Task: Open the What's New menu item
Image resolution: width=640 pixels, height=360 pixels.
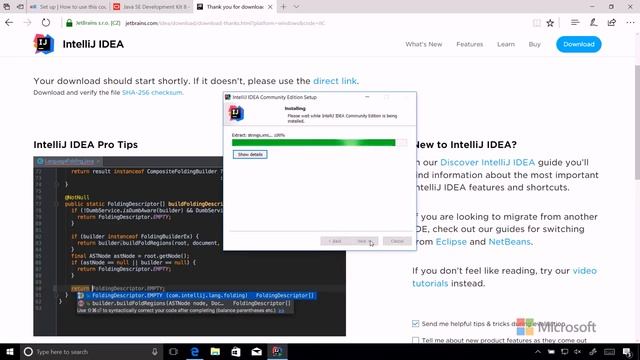Action: point(424,44)
